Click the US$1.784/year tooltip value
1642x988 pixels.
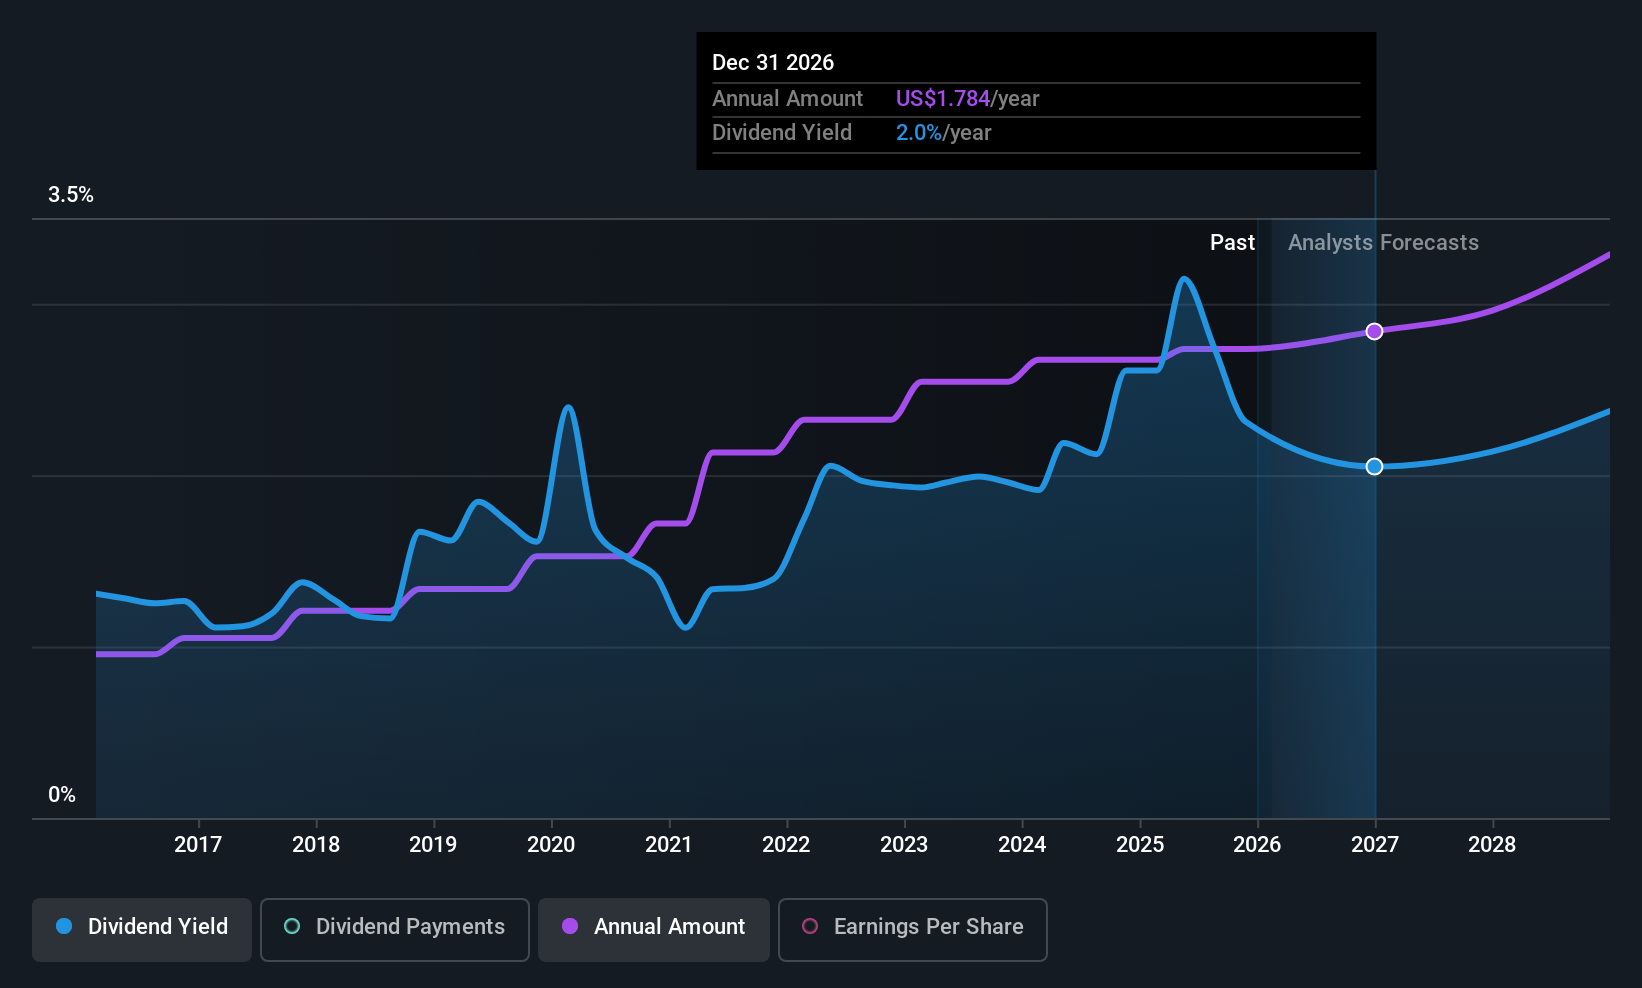967,99
